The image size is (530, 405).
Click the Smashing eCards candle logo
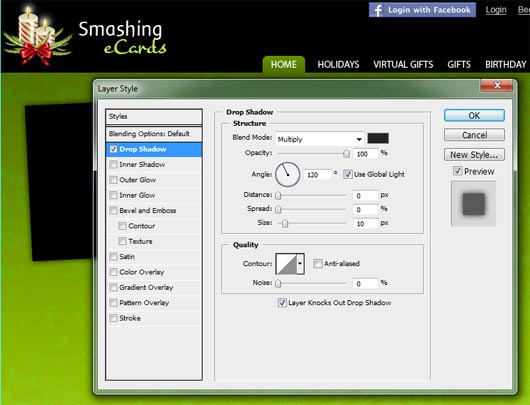(37, 37)
